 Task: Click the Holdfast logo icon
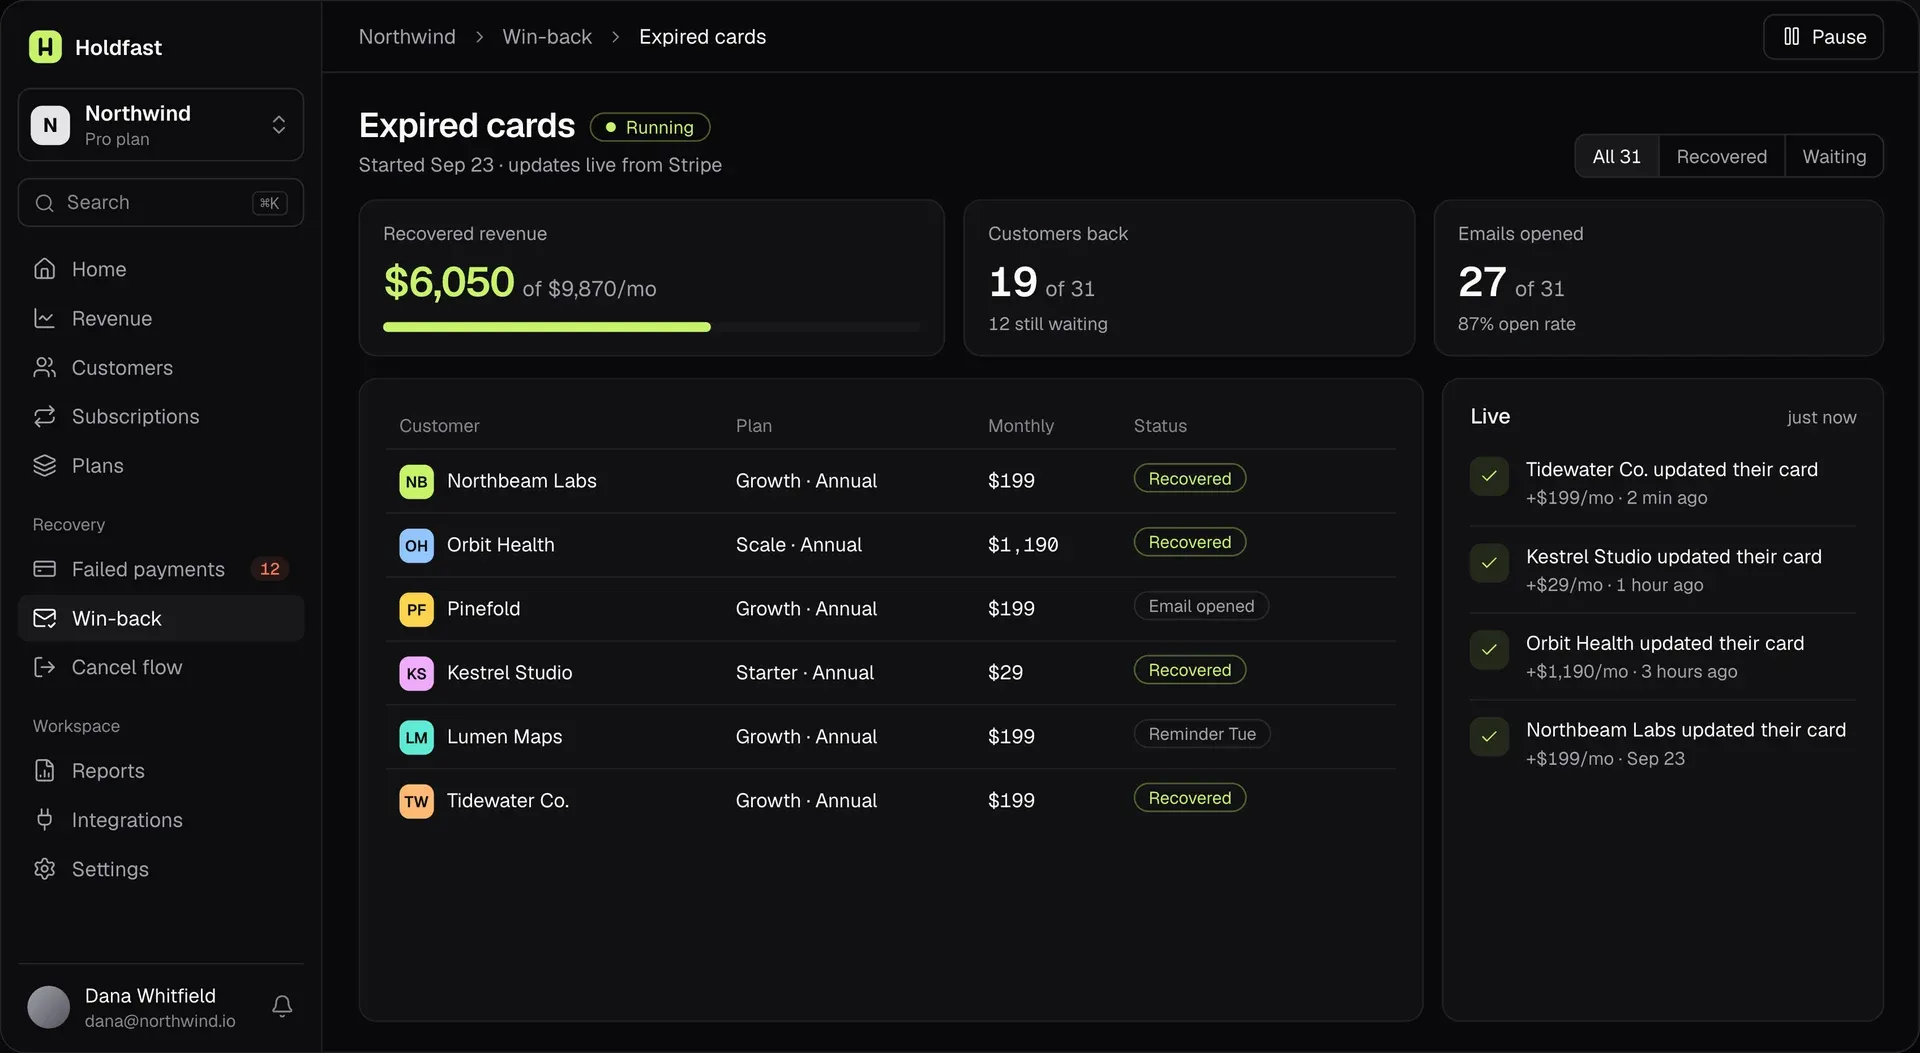tap(45, 47)
